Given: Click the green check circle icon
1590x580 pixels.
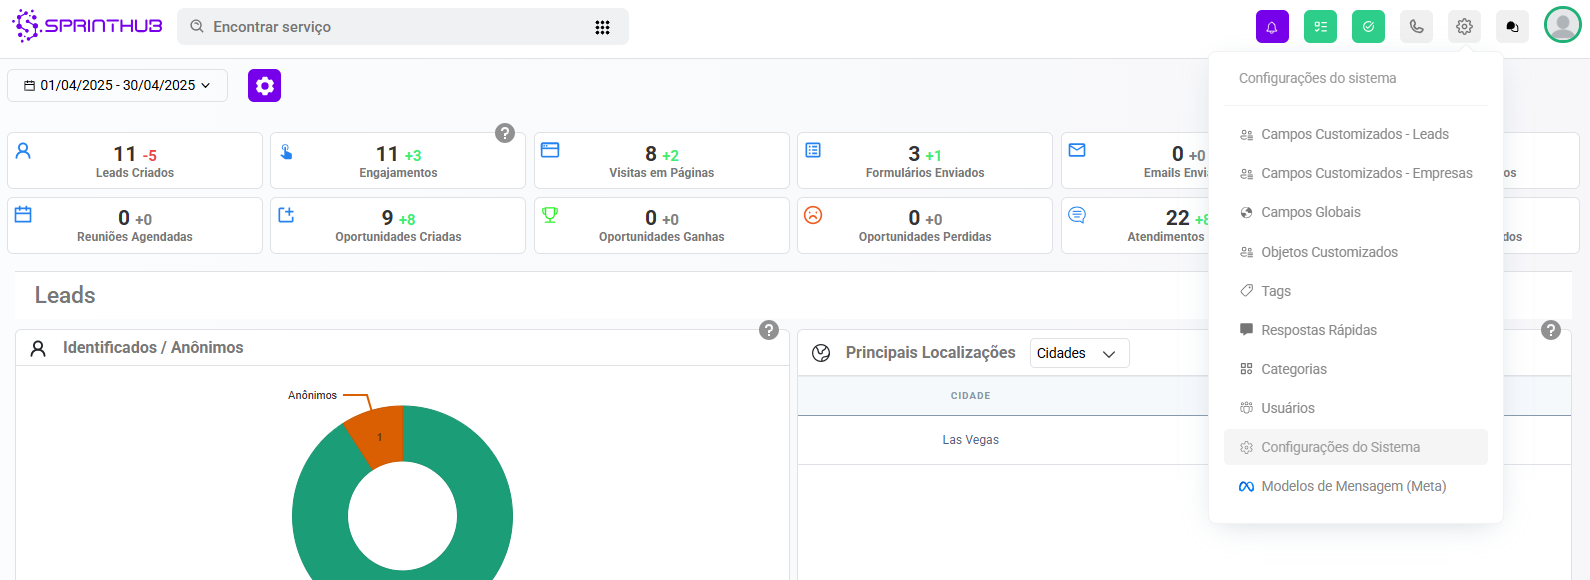Looking at the screenshot, I should (x=1368, y=27).
